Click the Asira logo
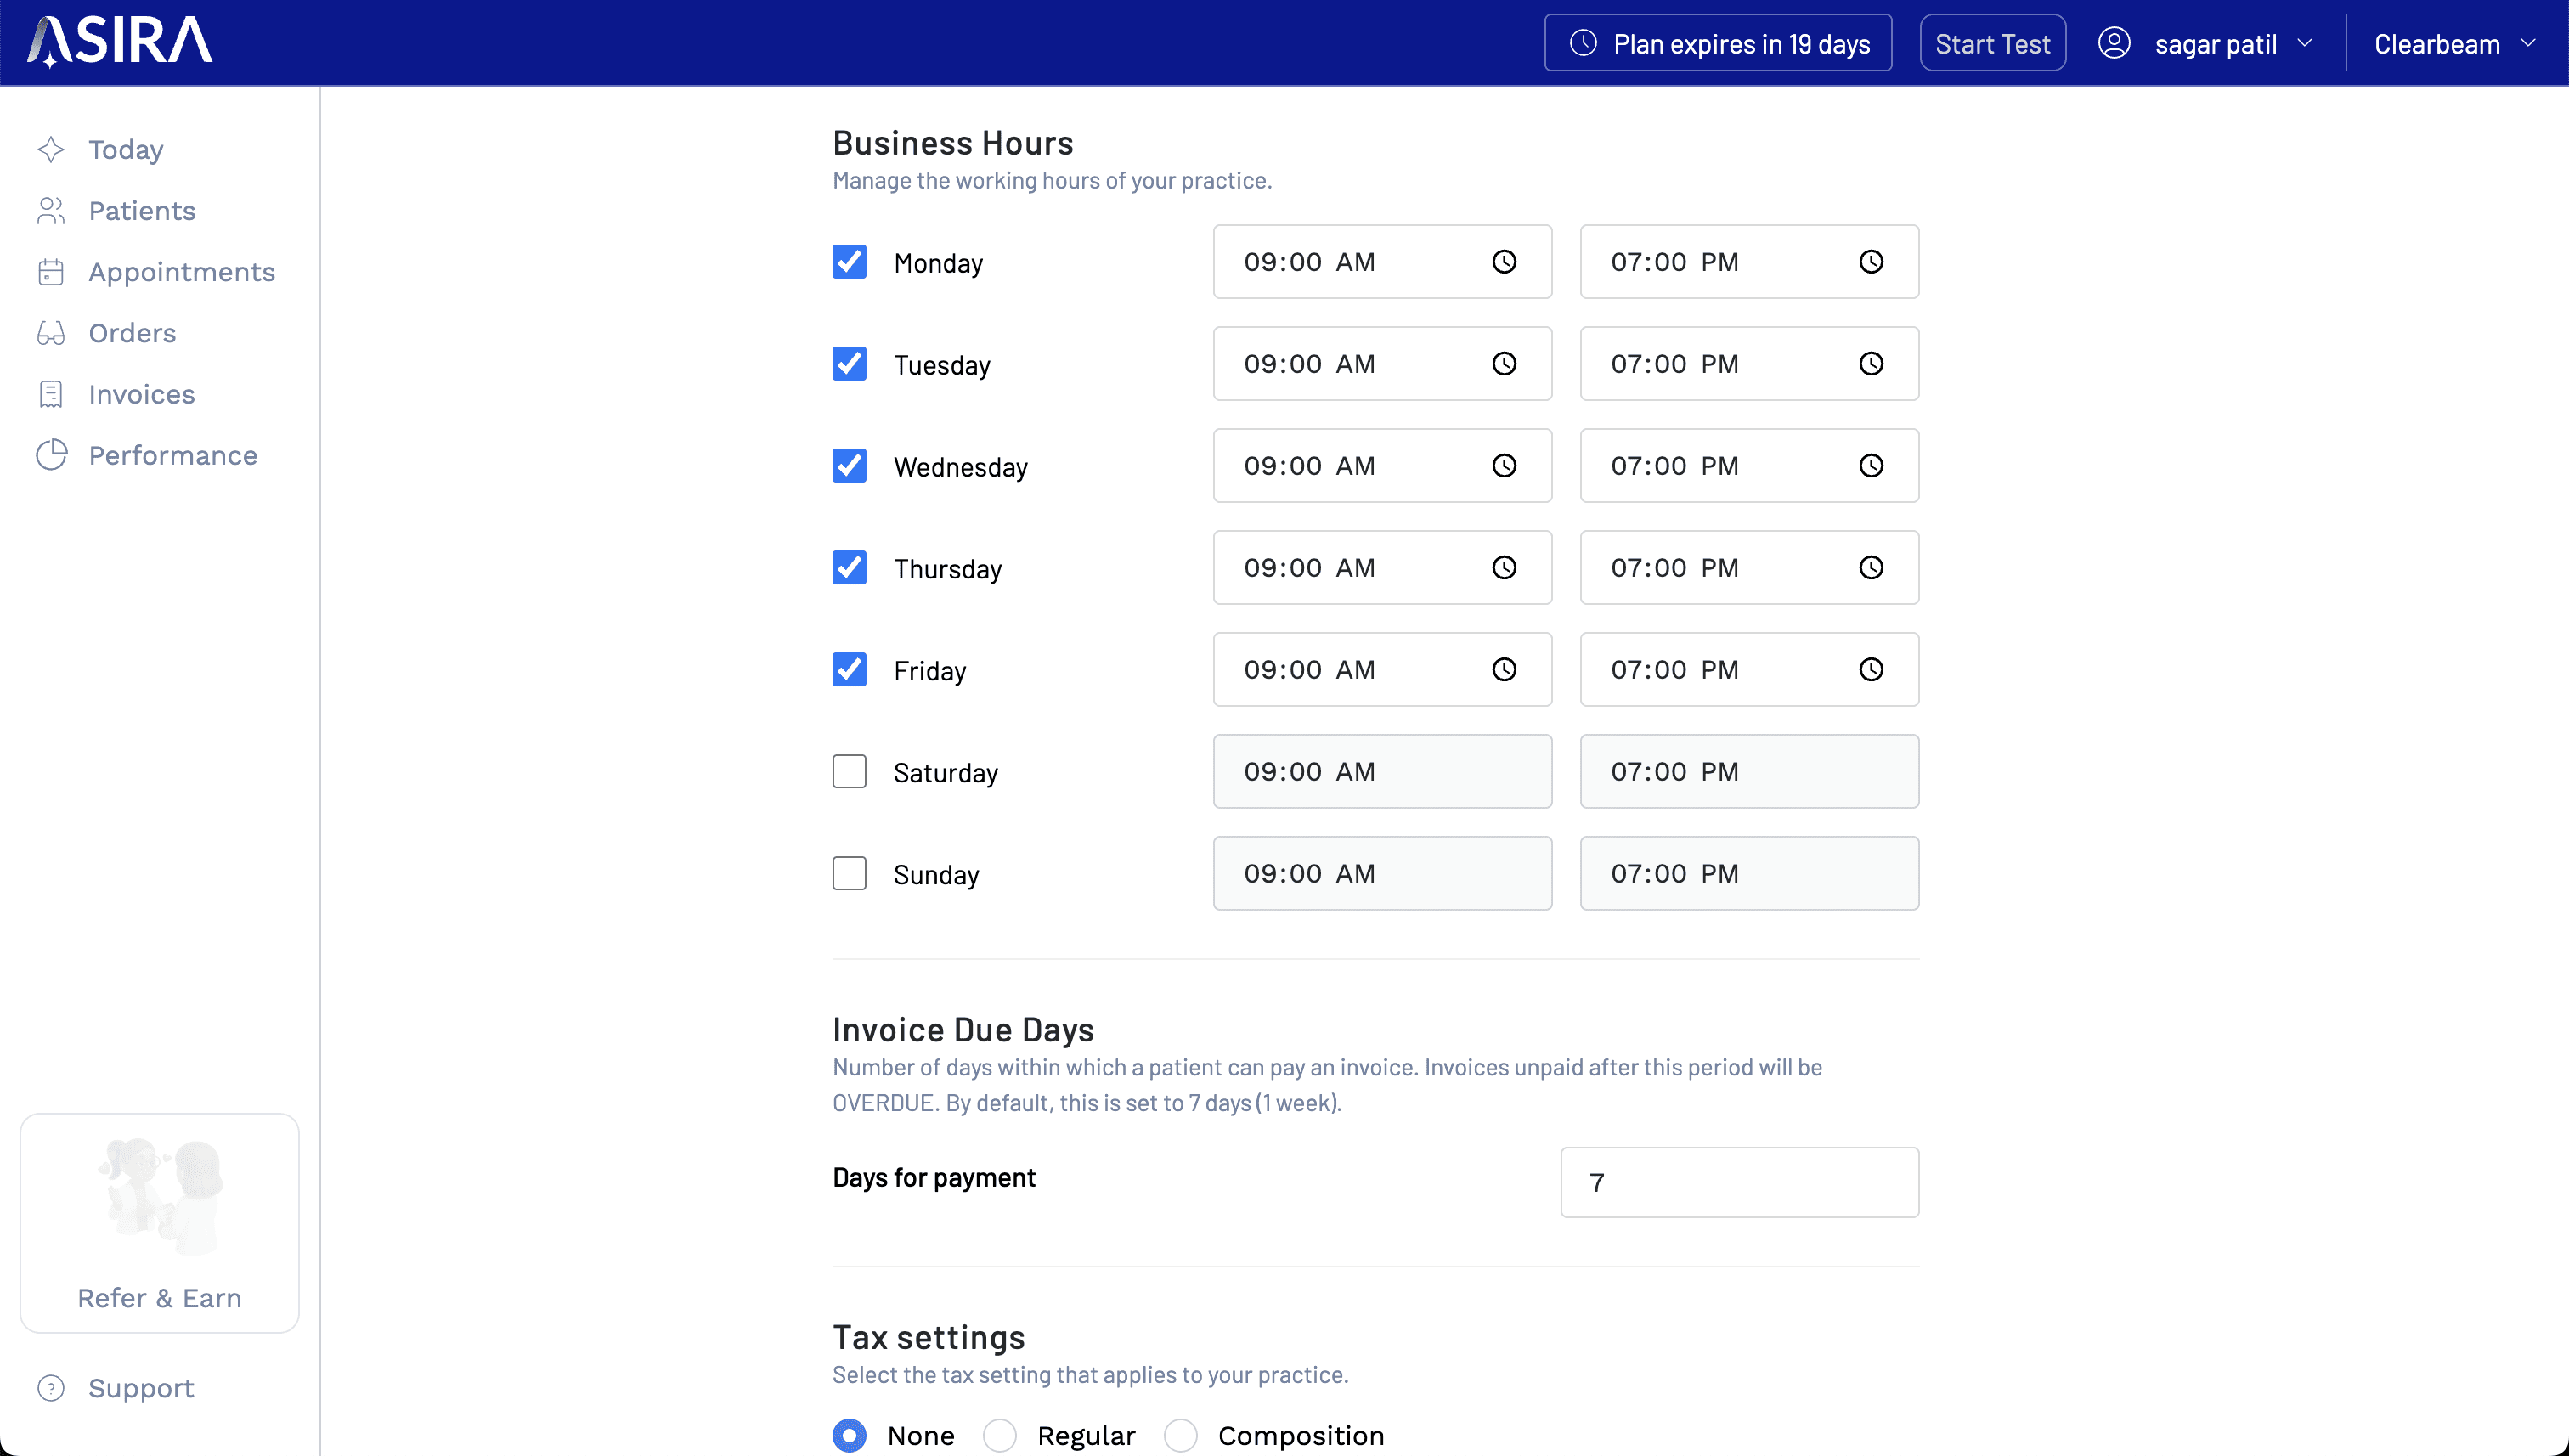Image resolution: width=2569 pixels, height=1456 pixels. pyautogui.click(x=120, y=42)
